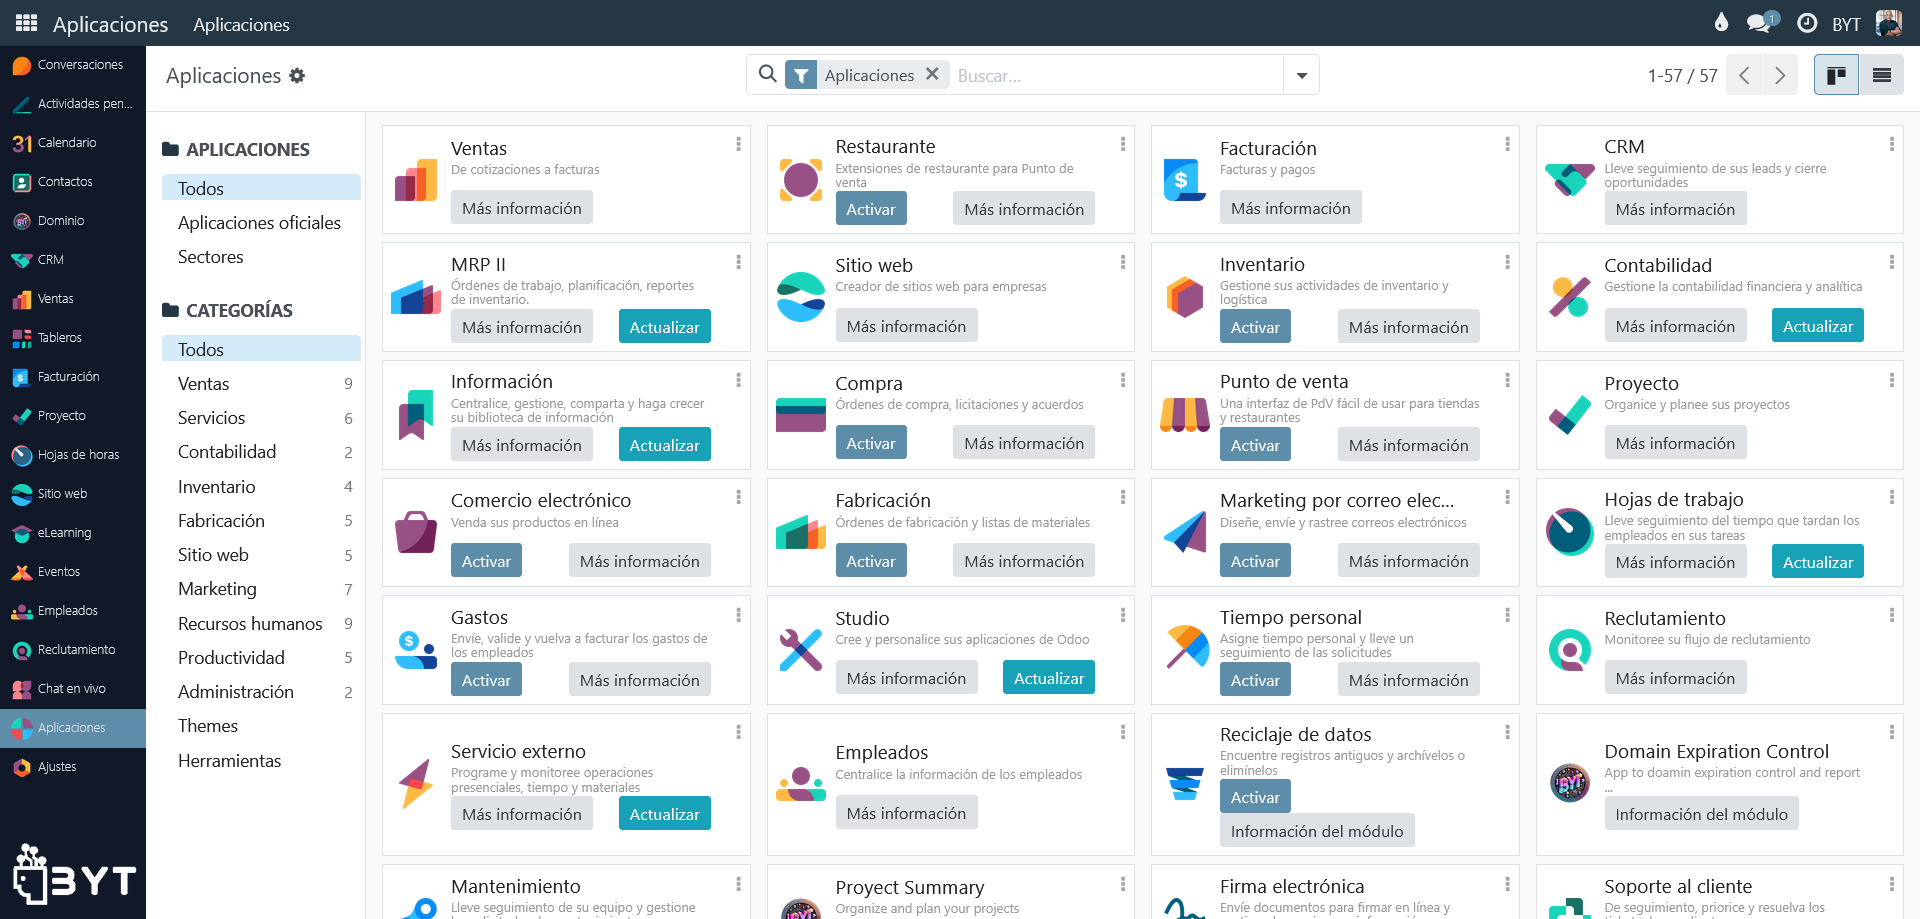The height and width of the screenshot is (919, 1920).
Task: Open Calendario from the left sidebar
Action: (67, 143)
